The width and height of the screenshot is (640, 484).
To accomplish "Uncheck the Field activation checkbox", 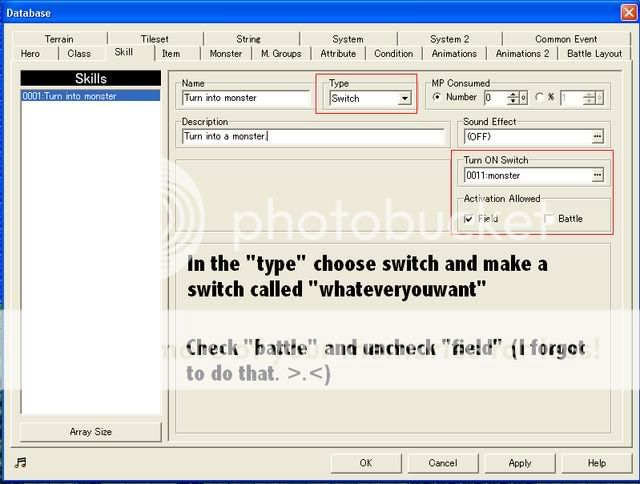I will coord(470,218).
